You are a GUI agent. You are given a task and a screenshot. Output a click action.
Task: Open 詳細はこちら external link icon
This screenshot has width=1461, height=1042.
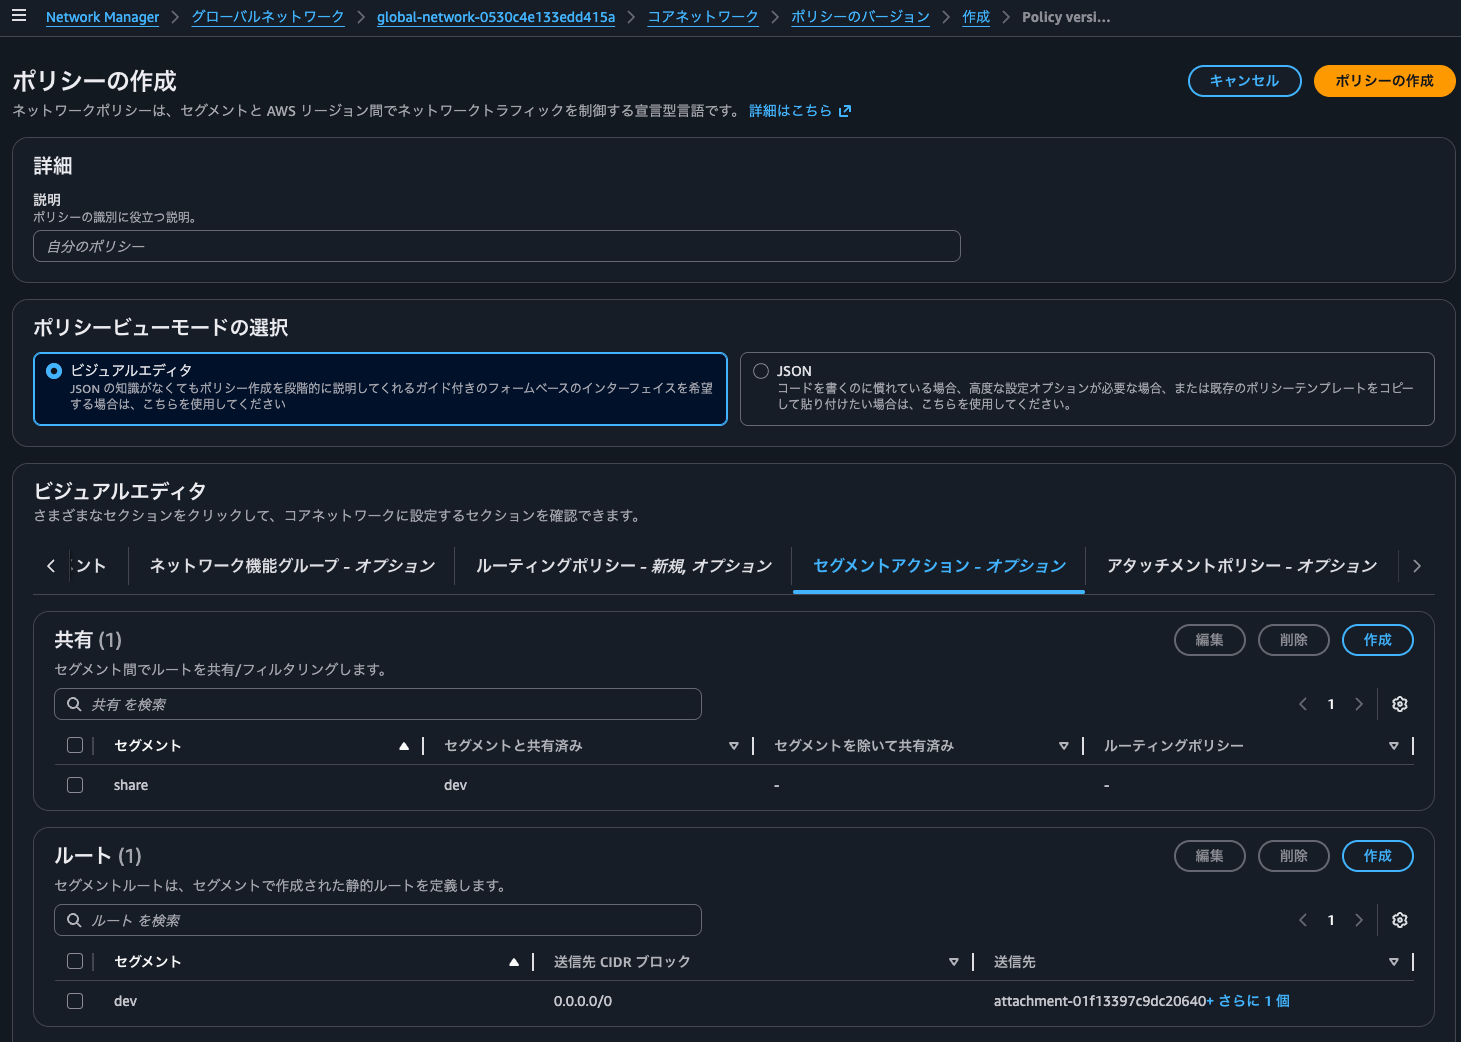[x=845, y=110]
